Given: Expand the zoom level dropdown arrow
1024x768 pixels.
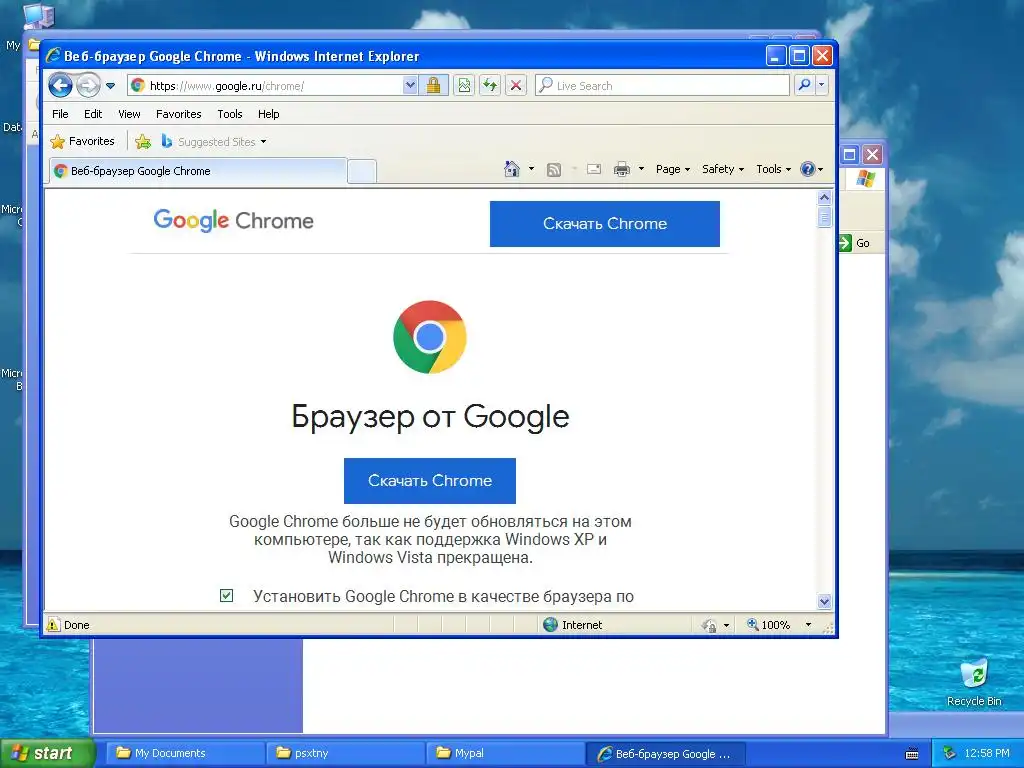Looking at the screenshot, I should pos(808,625).
